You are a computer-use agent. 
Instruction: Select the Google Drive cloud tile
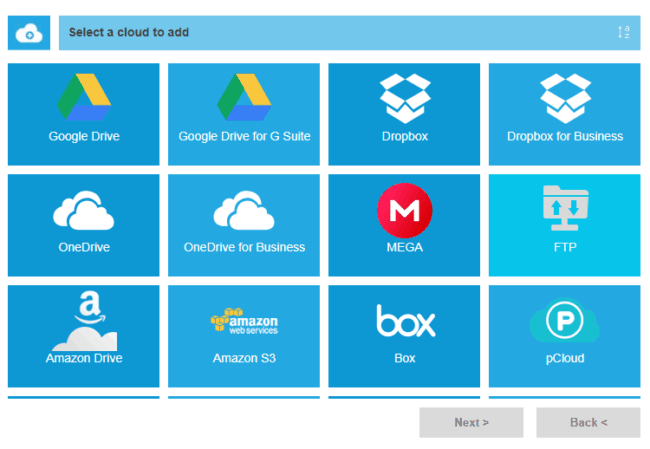point(83,114)
